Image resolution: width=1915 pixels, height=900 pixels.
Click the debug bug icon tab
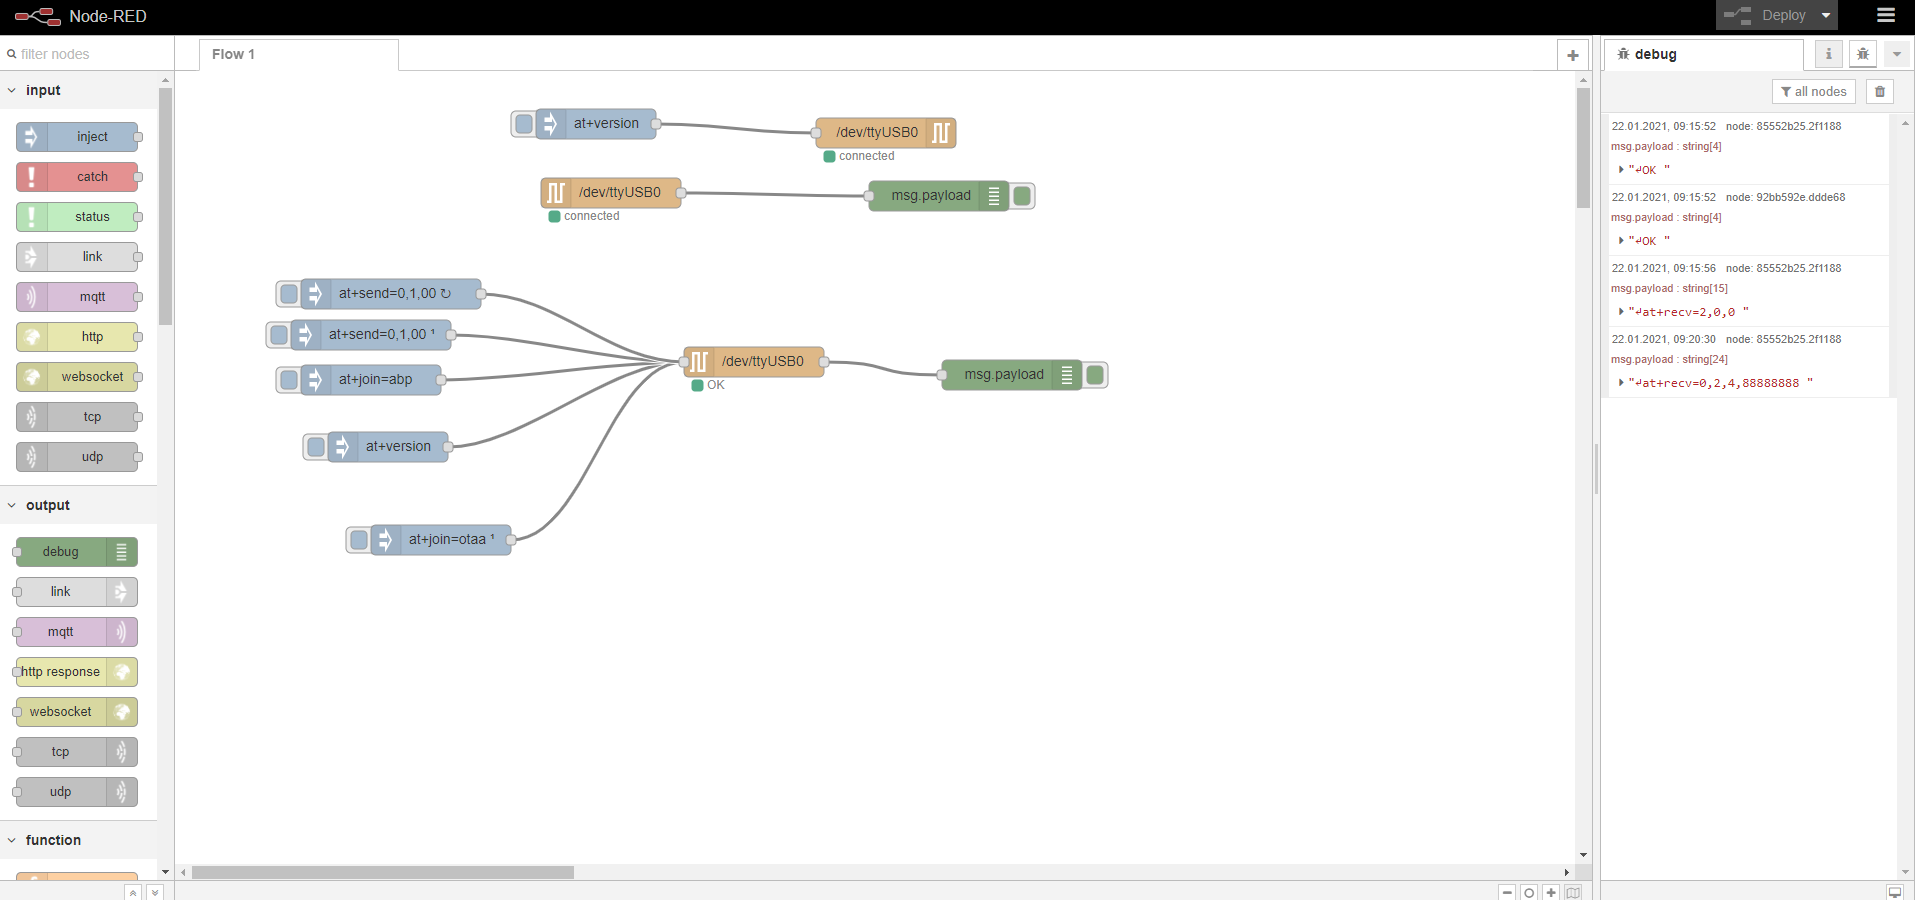tap(1863, 54)
